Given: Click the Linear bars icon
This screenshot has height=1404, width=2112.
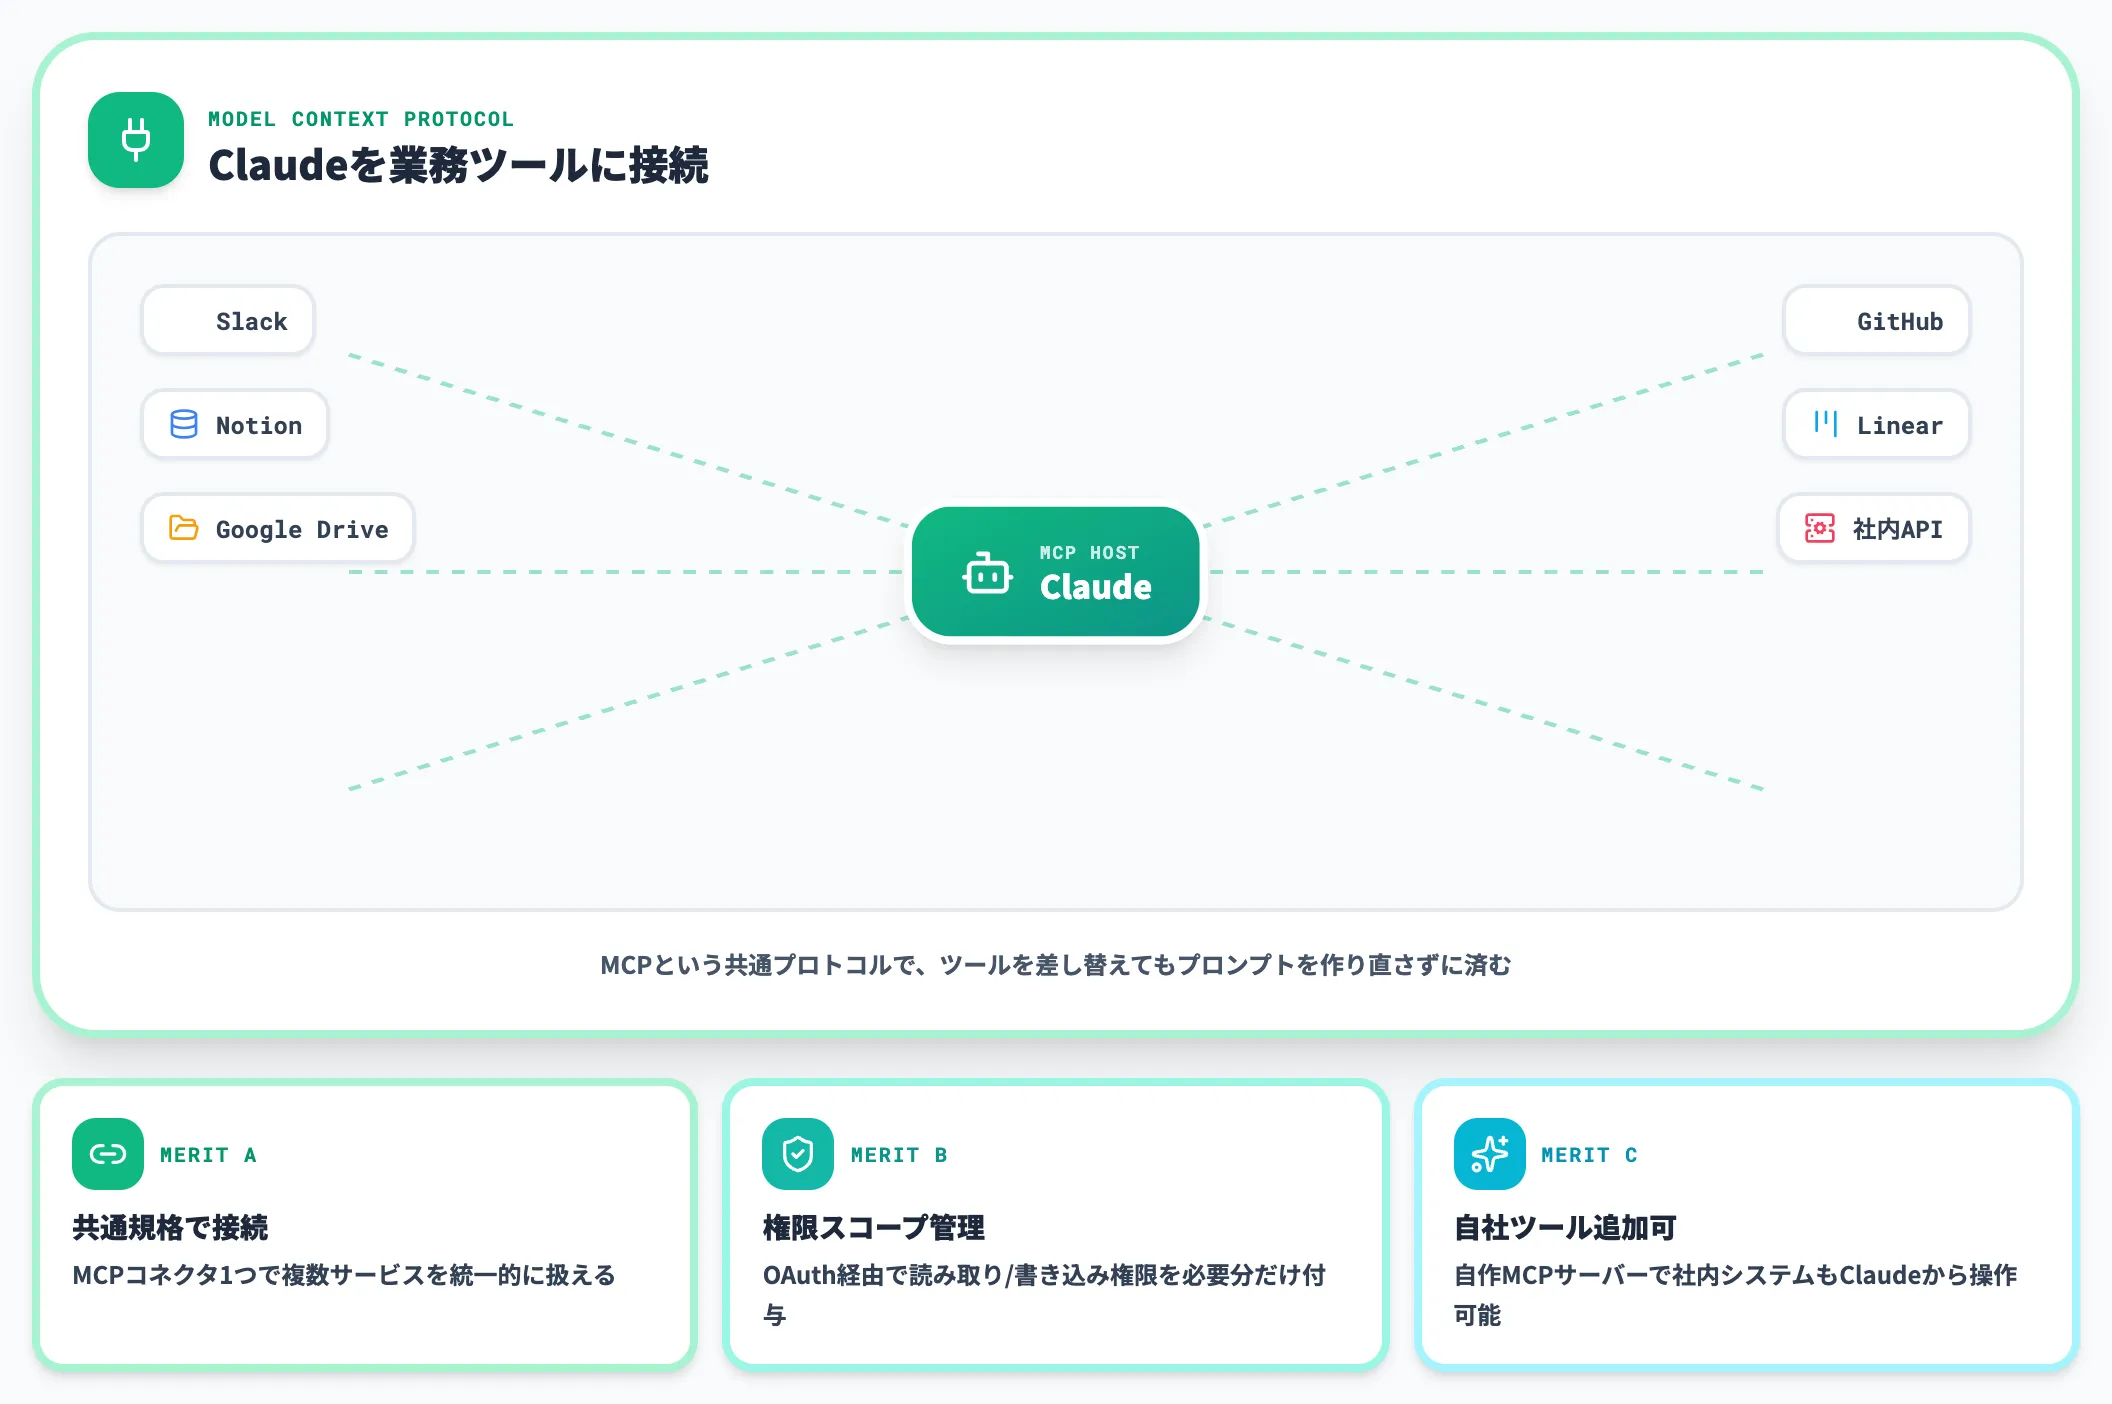Looking at the screenshot, I should pyautogui.click(x=1825, y=424).
